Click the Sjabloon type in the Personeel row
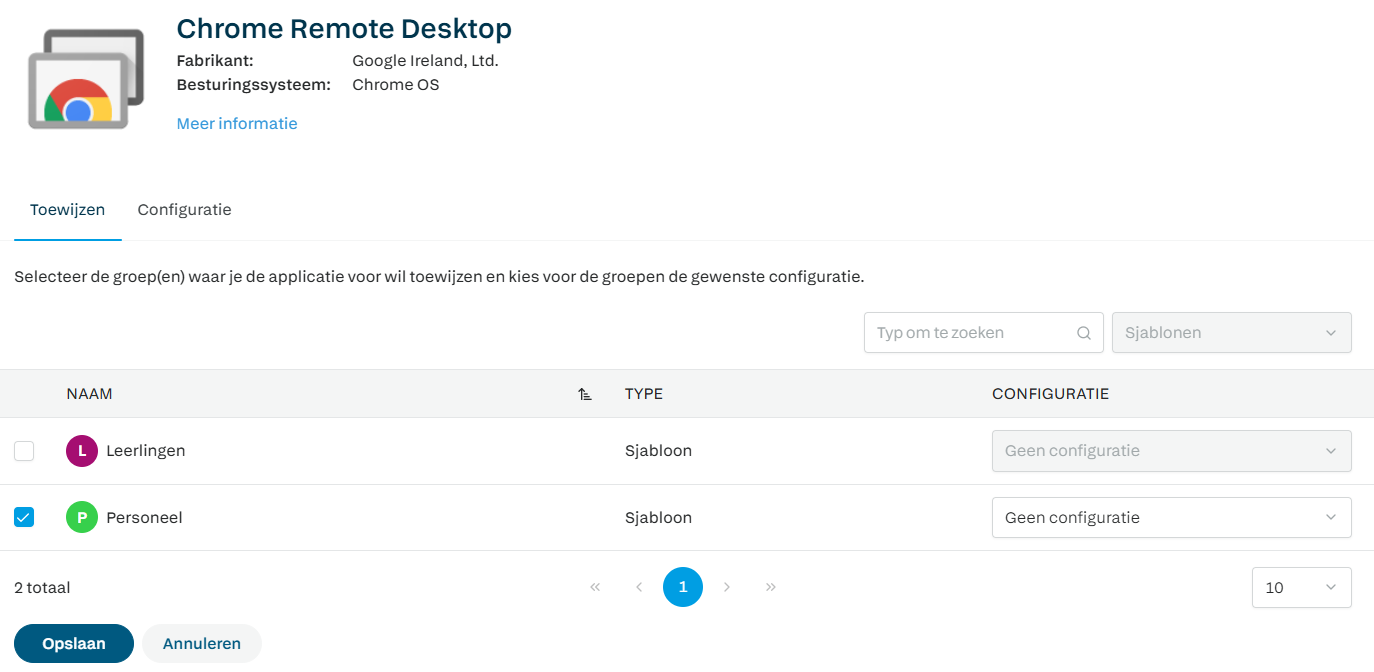Screen dimensions: 1374x672 pos(659,518)
